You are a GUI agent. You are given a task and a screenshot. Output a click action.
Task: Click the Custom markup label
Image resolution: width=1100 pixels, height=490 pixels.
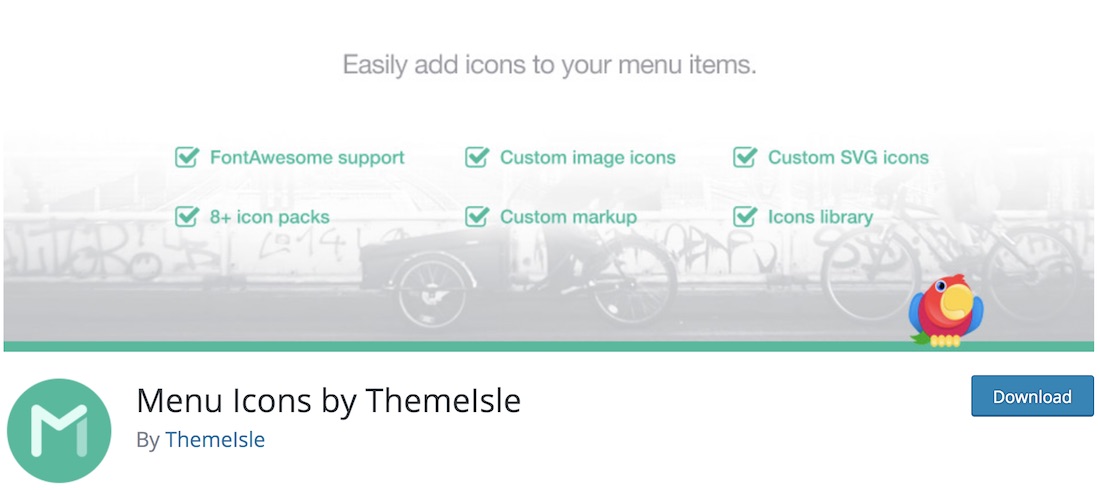click(x=568, y=216)
